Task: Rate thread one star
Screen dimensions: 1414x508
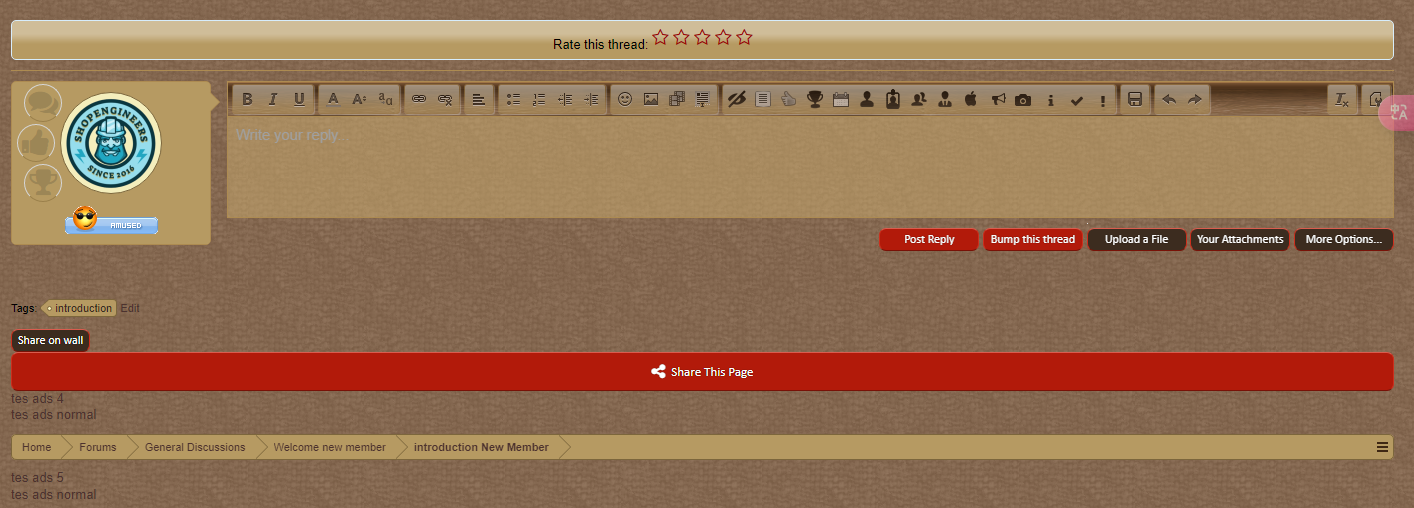Action: [660, 37]
